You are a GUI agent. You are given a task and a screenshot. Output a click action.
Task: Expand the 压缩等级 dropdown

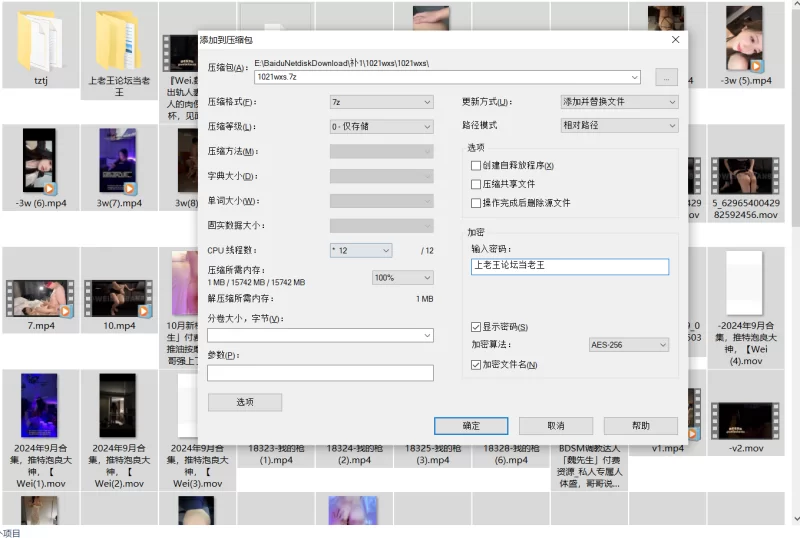point(381,127)
